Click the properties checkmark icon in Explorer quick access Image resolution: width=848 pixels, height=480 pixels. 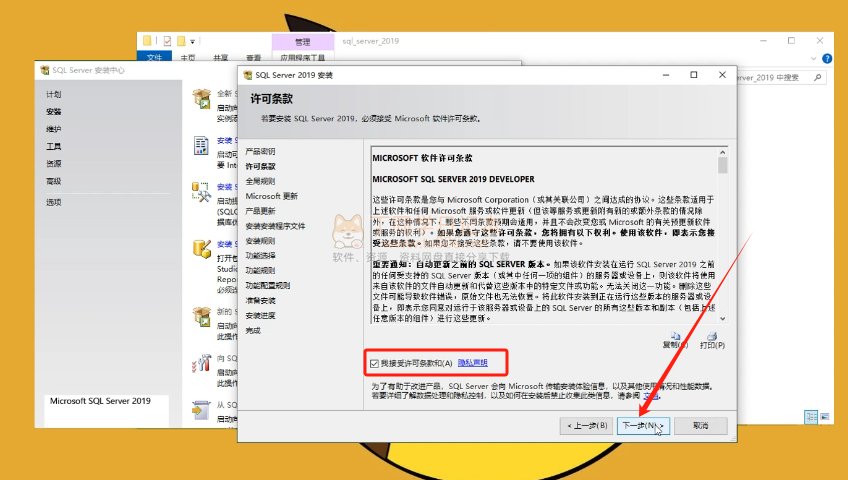[x=167, y=41]
